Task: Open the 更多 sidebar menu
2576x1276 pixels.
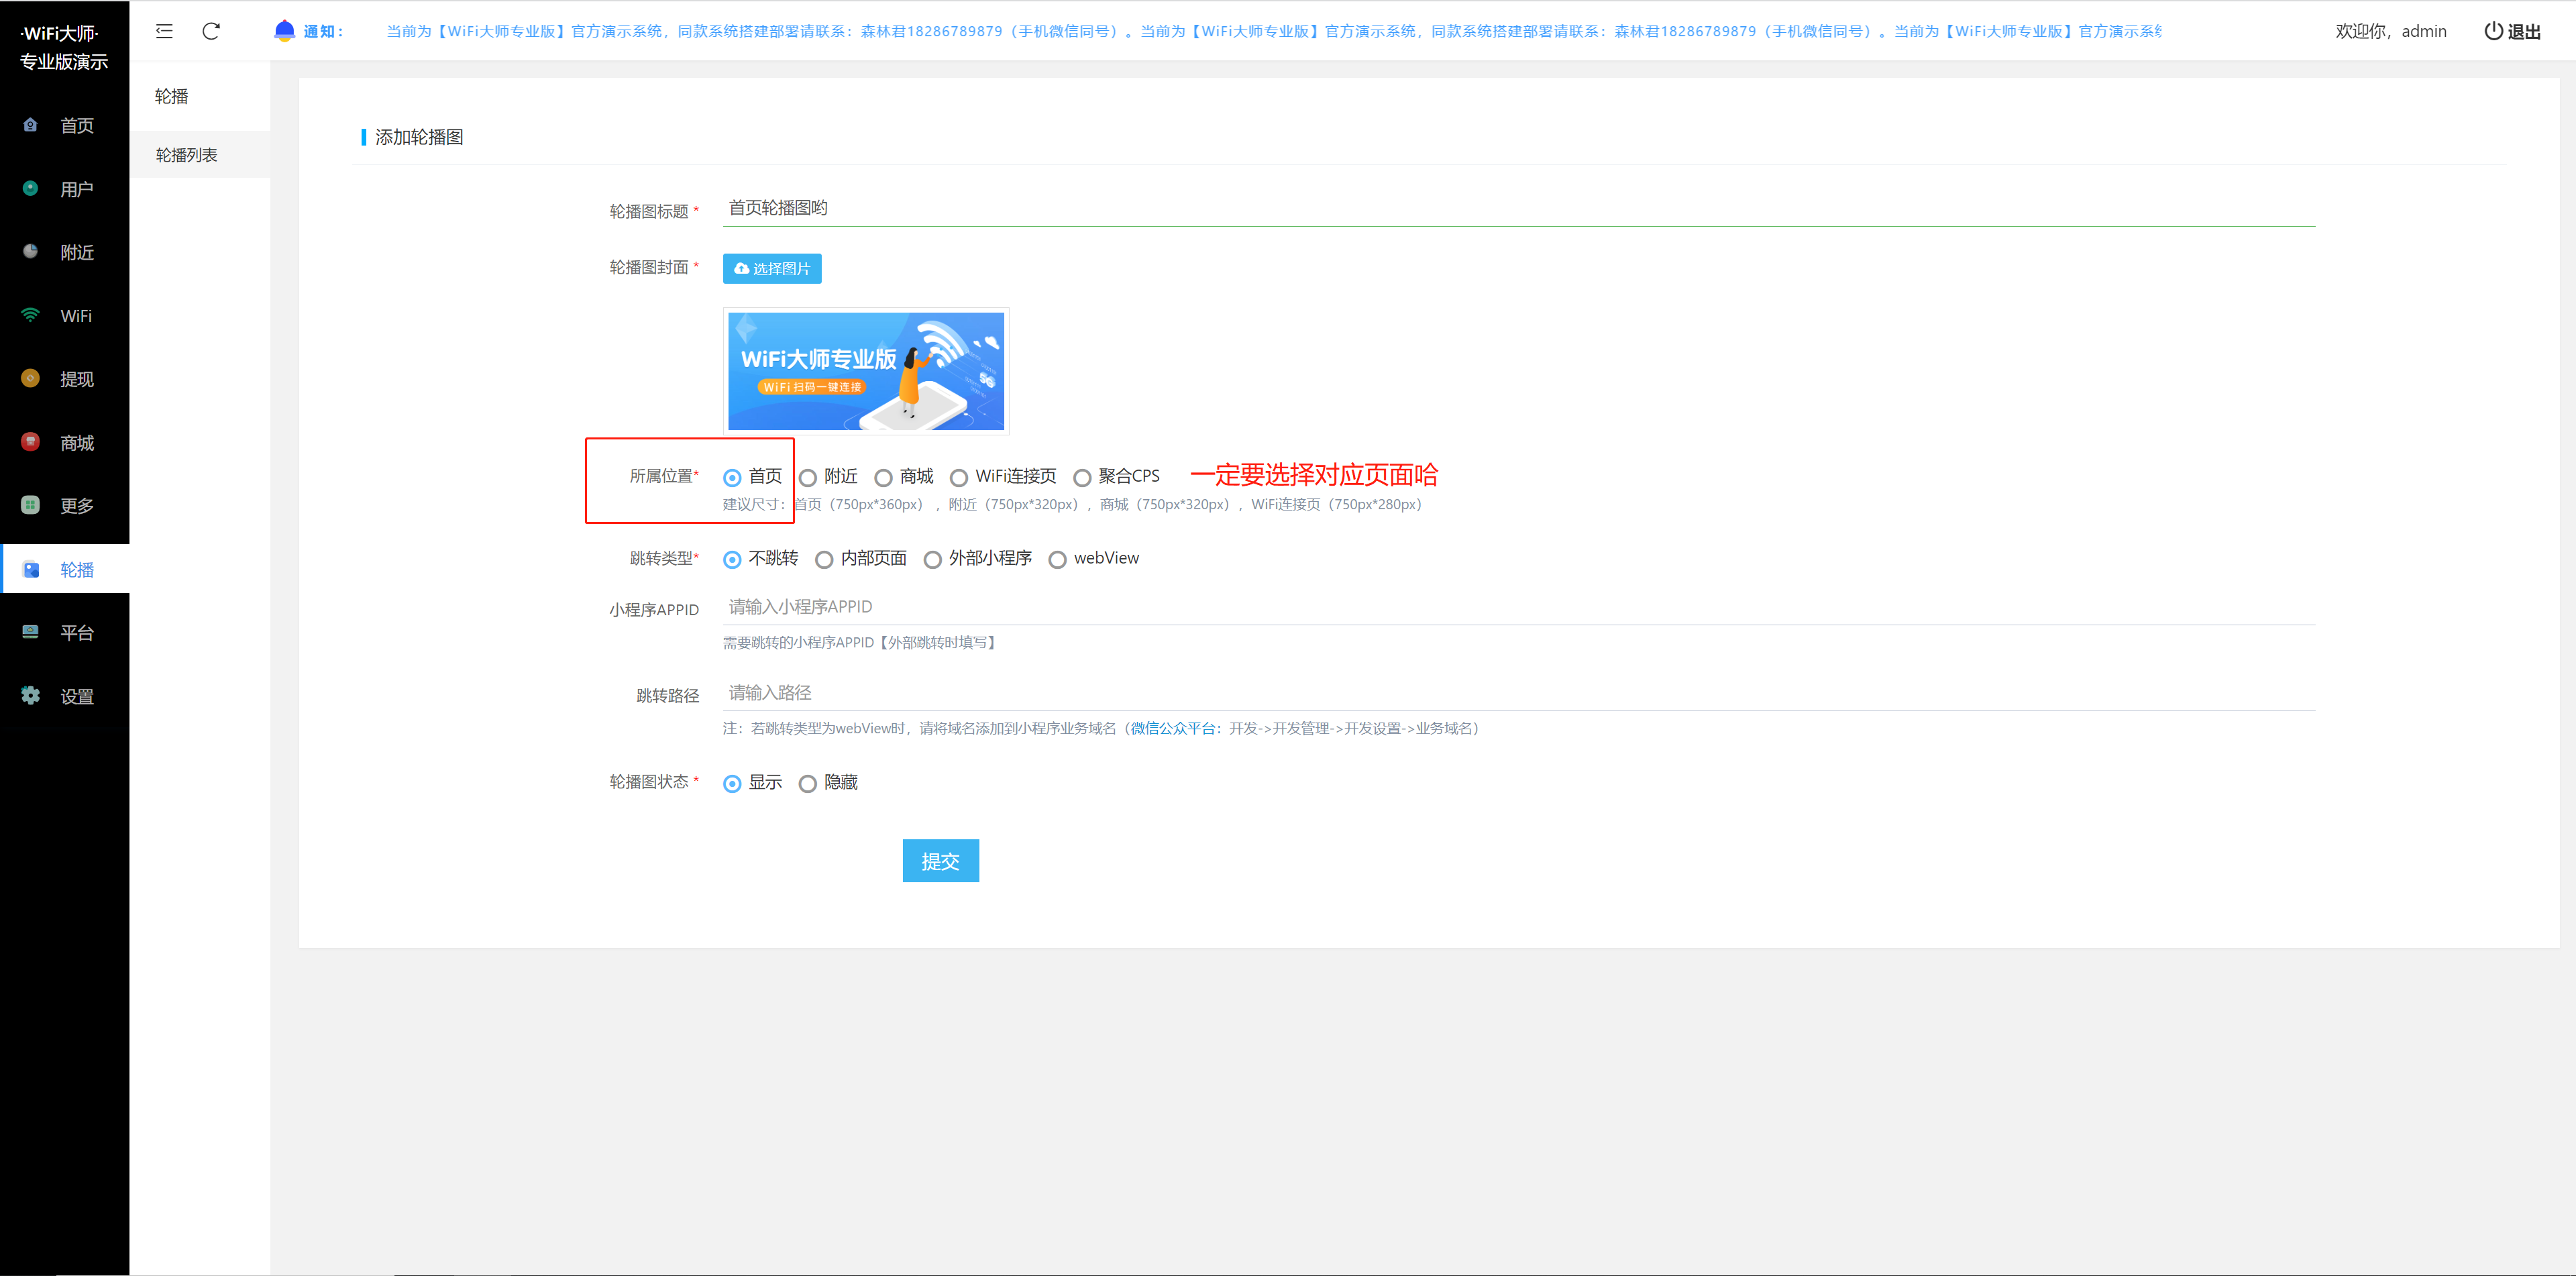Action: [65, 505]
